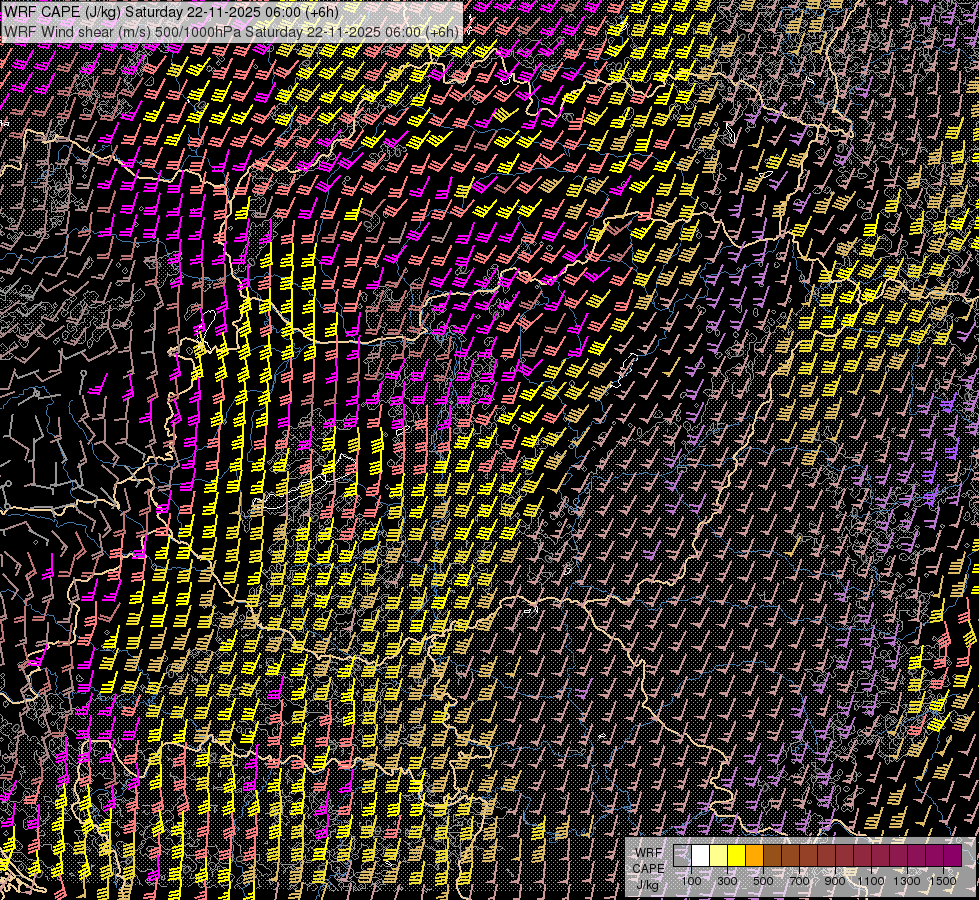Click the legend value 1100

pos(870,881)
